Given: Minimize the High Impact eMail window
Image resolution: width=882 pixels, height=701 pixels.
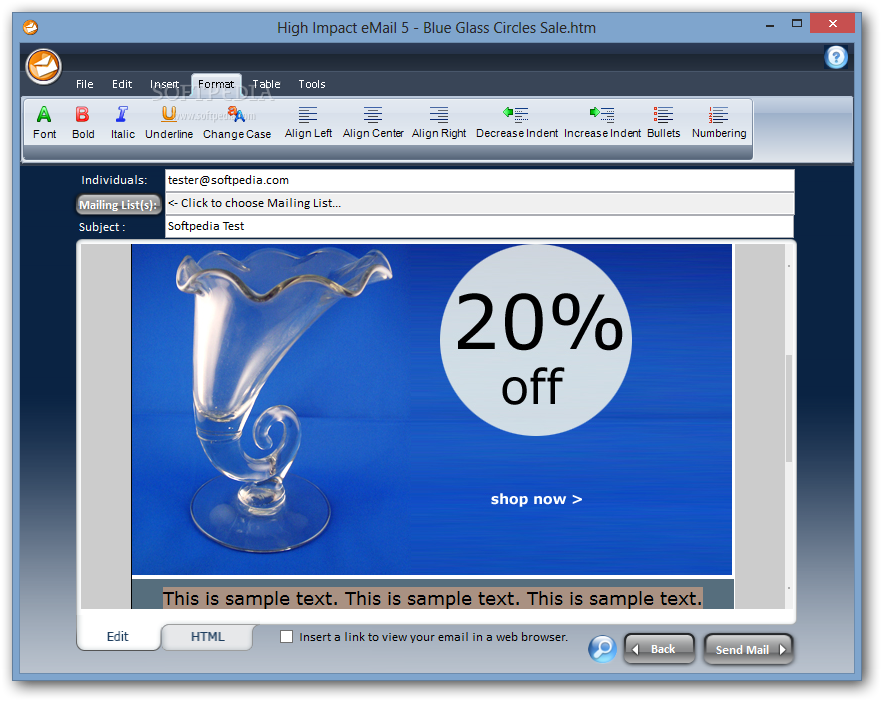Looking at the screenshot, I should 770,25.
